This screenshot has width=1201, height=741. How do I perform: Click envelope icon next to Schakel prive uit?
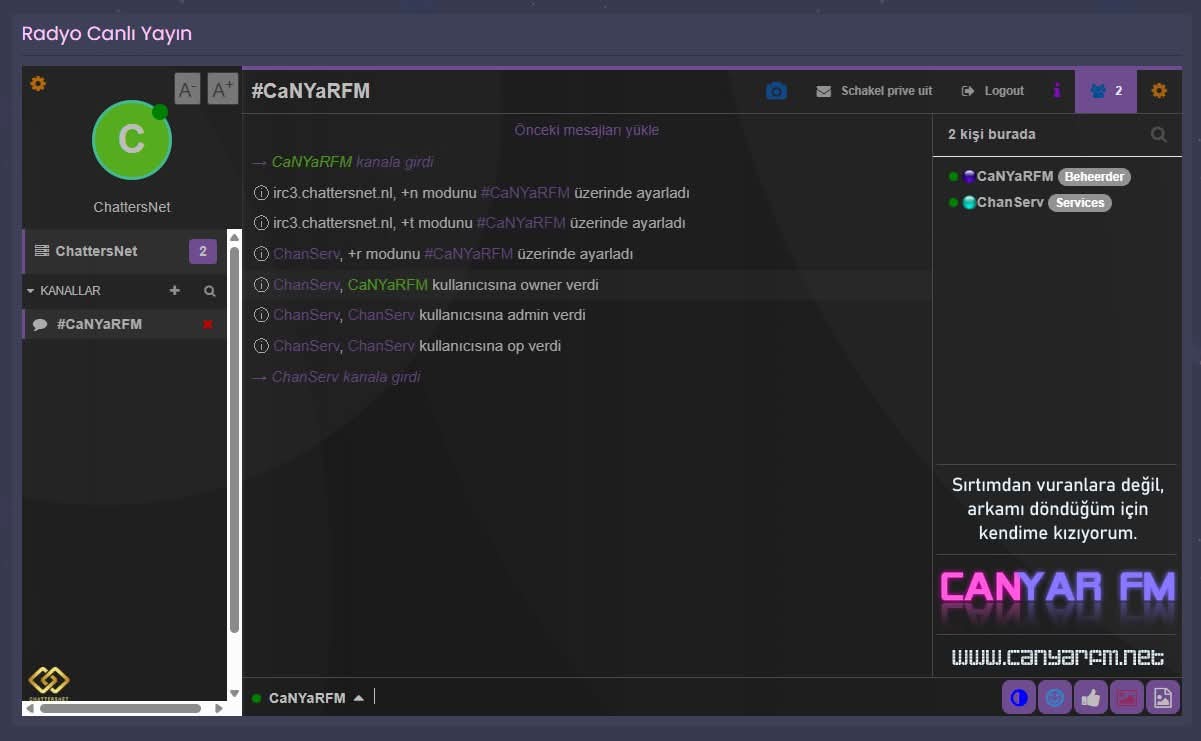[x=824, y=91]
